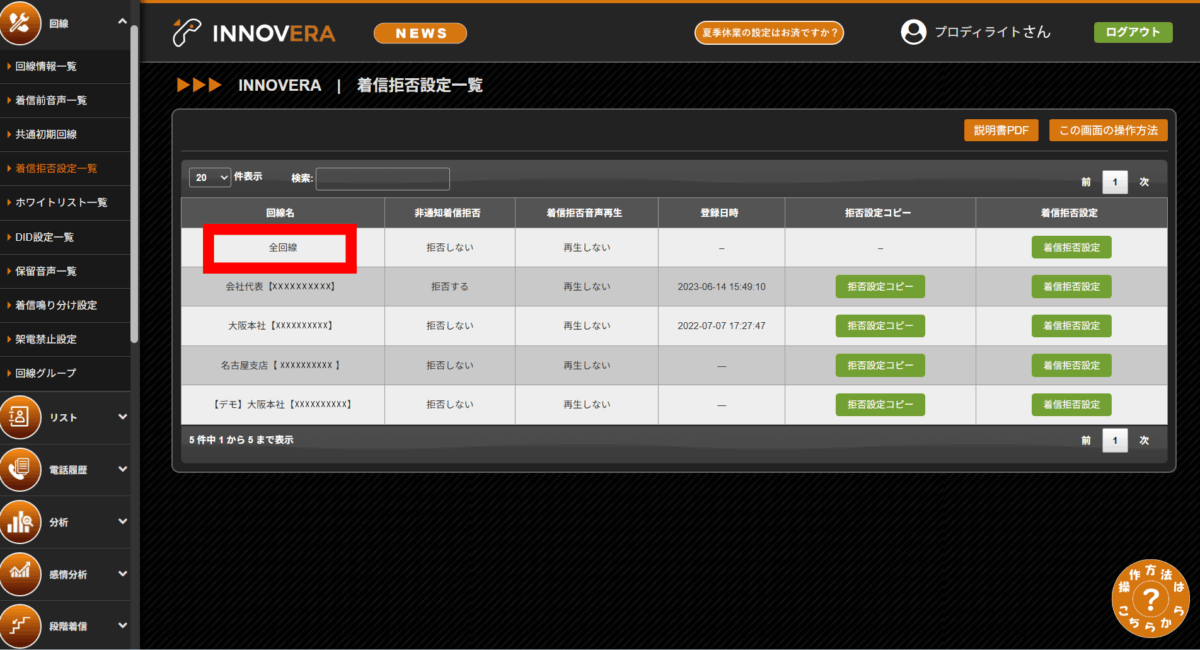The width and height of the screenshot is (1200, 650).
Task: Click the 全回線 cell in table
Action: coord(283,247)
